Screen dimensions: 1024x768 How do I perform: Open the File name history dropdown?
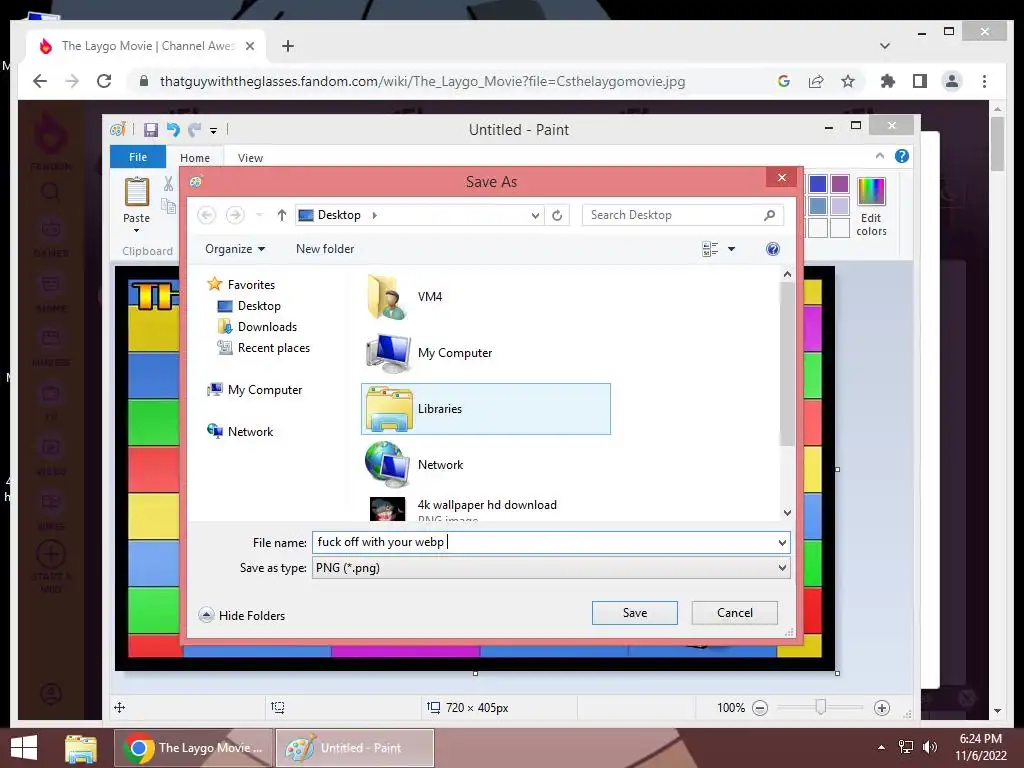[x=782, y=543]
